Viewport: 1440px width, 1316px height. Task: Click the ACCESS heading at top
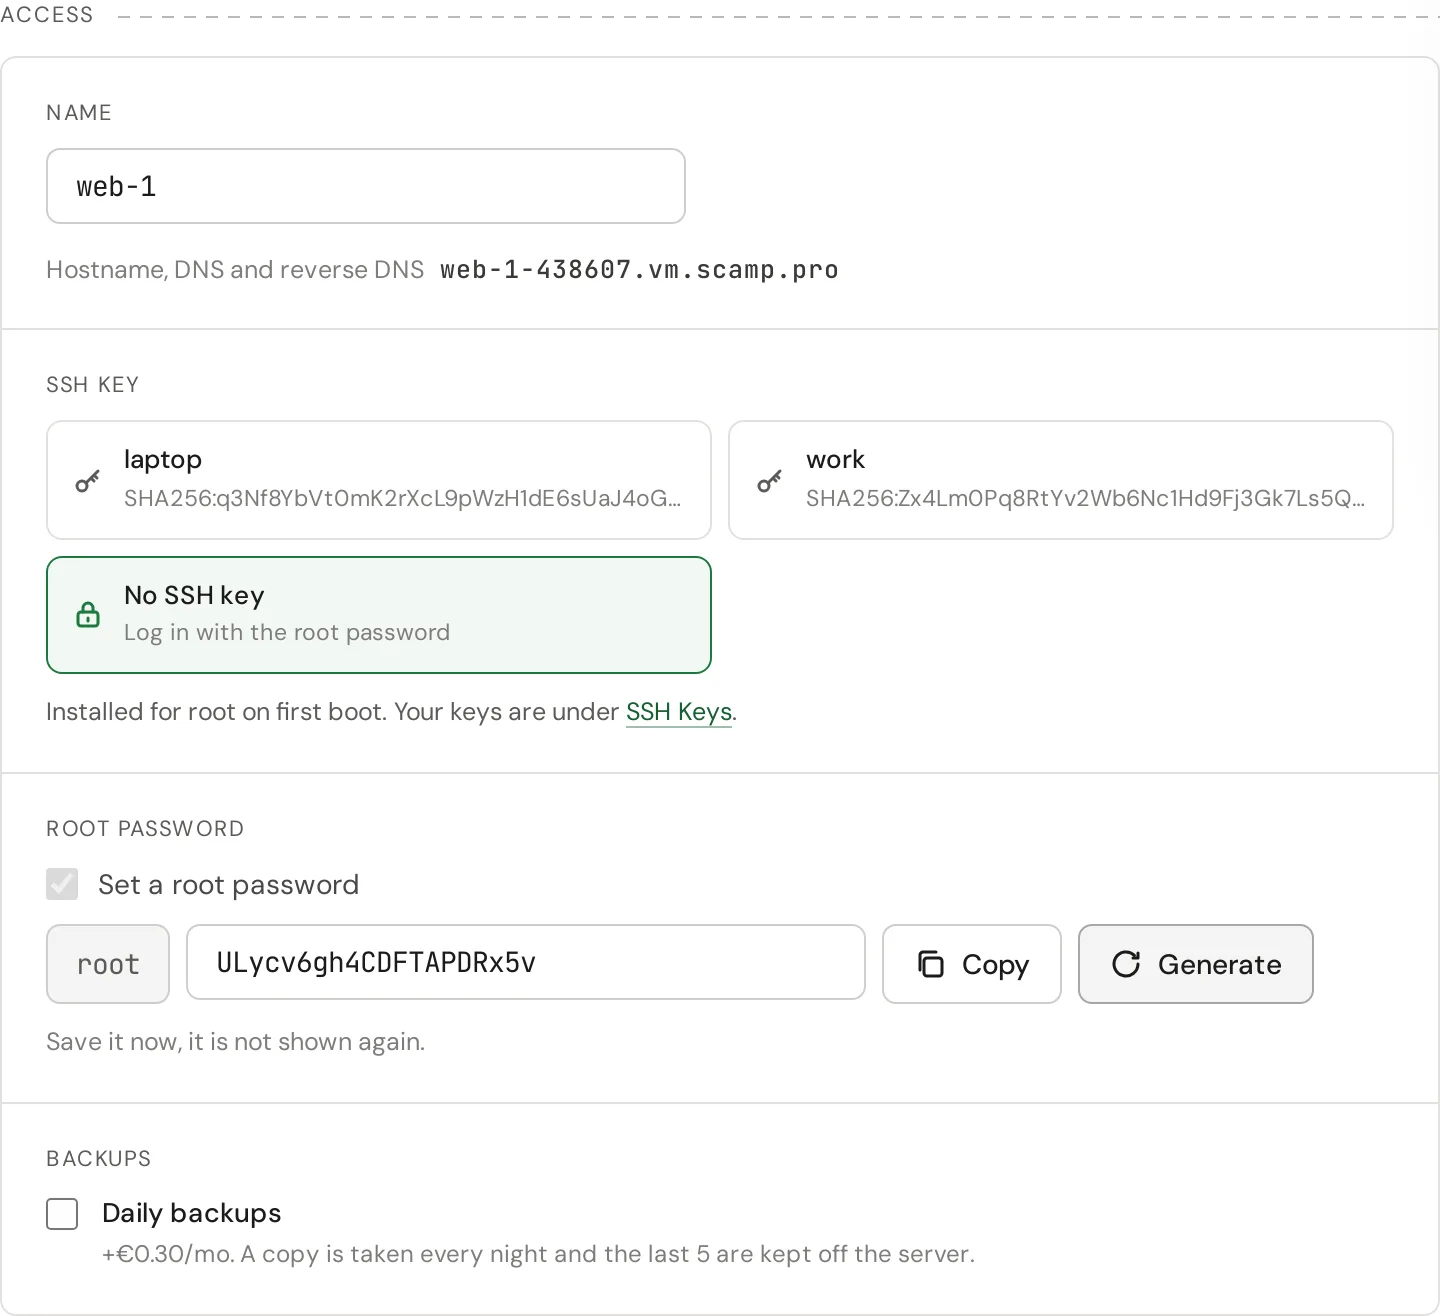(47, 15)
